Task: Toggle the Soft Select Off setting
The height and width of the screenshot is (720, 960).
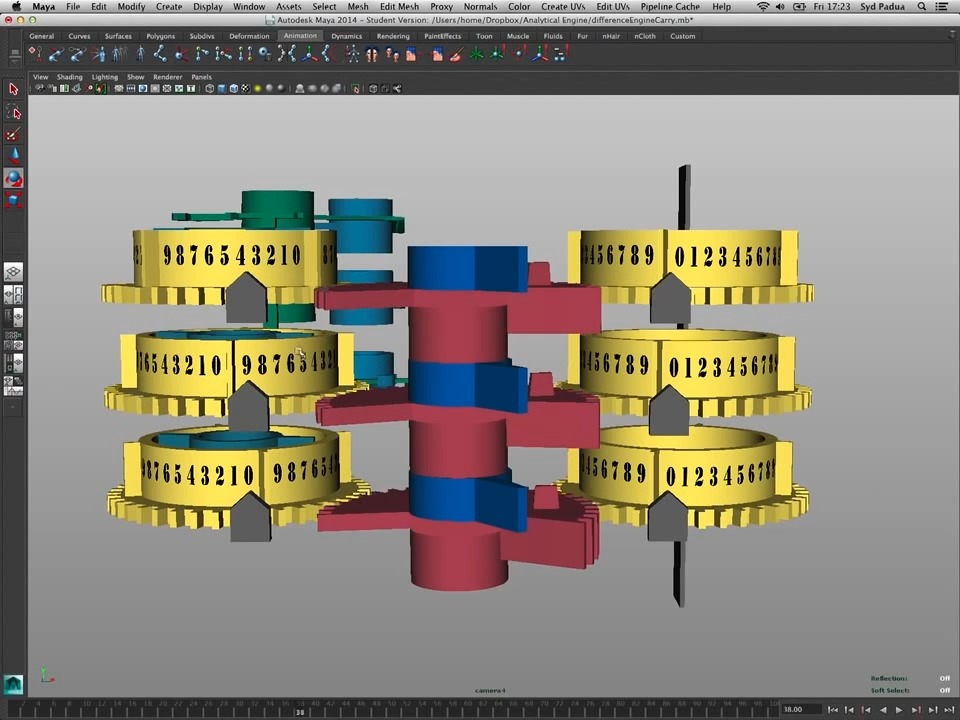Action: (x=944, y=690)
